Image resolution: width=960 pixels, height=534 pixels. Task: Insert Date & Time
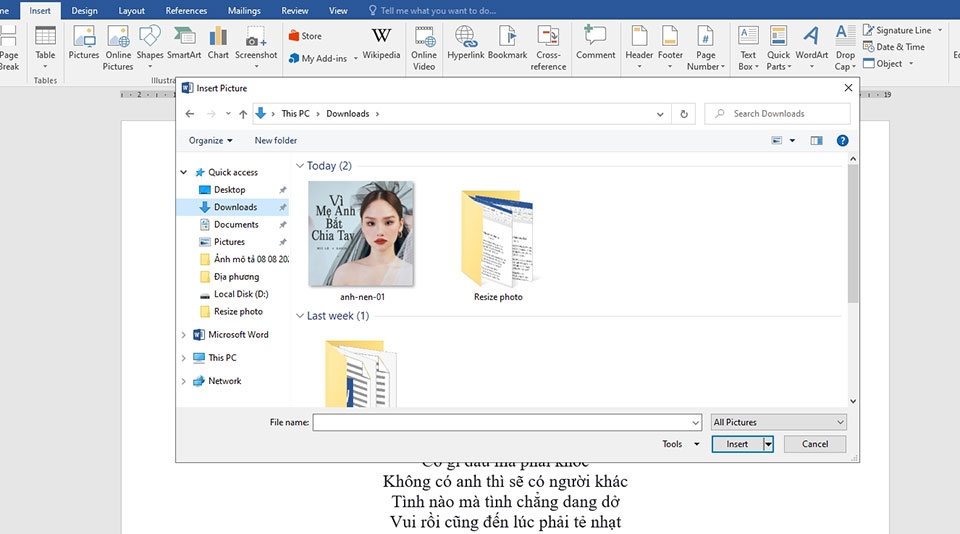pyautogui.click(x=894, y=47)
